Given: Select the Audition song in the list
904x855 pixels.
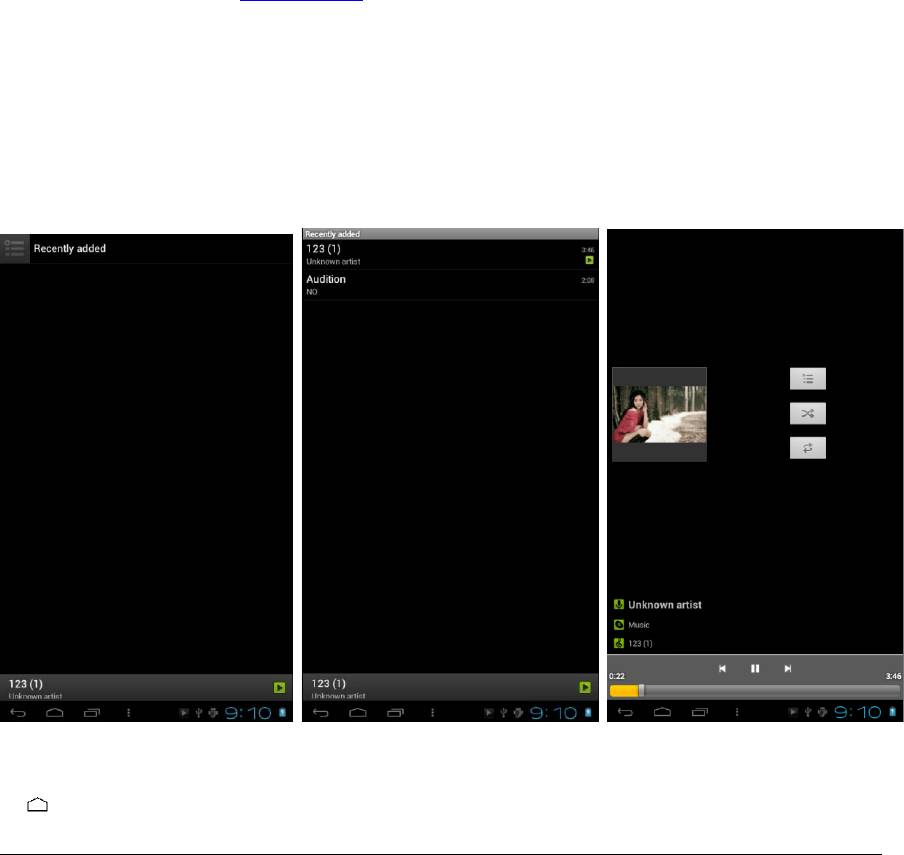Looking at the screenshot, I should pyautogui.click(x=449, y=285).
